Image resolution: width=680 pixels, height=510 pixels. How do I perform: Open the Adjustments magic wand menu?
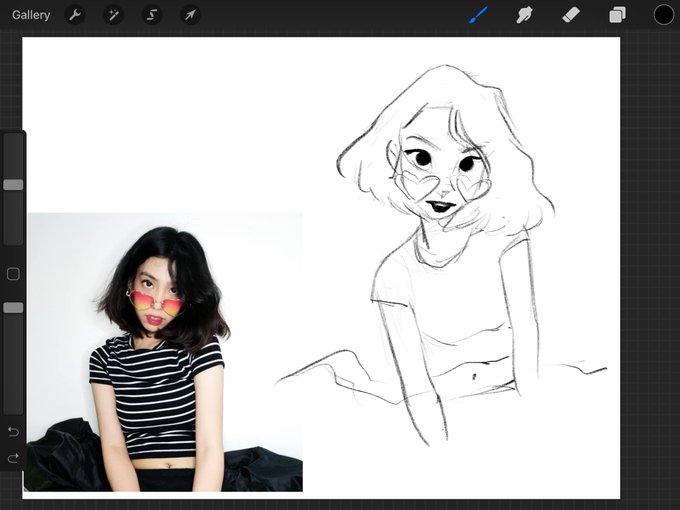(x=114, y=15)
